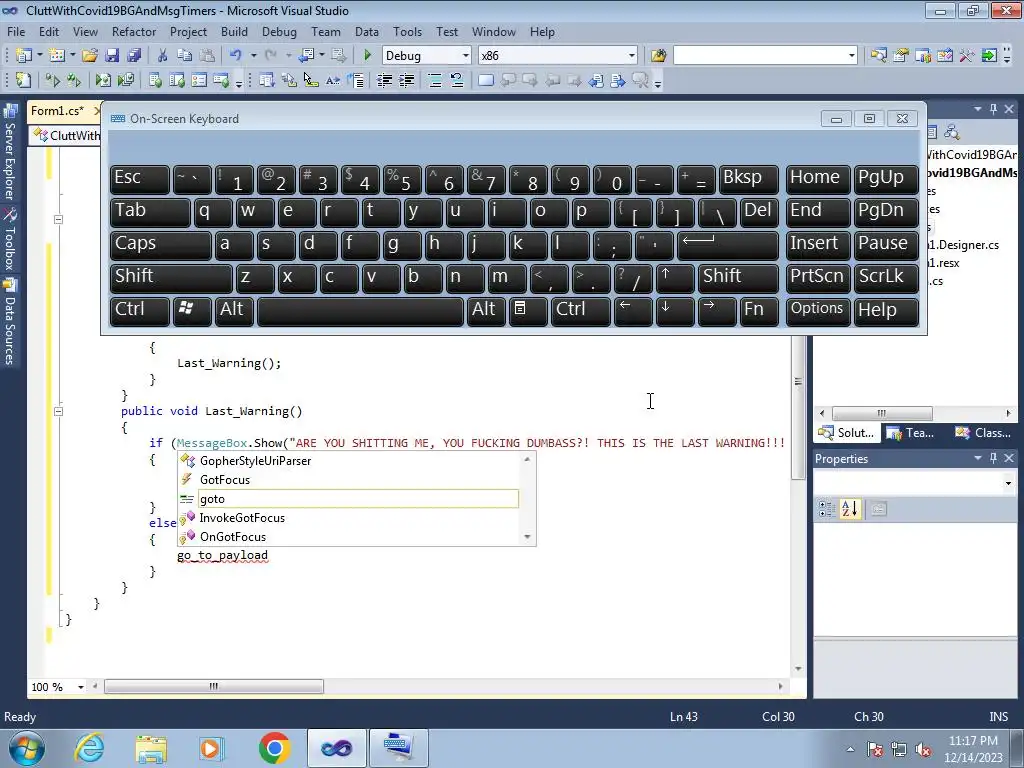The height and width of the screenshot is (768, 1024).
Task: Open the Properties Window toolbar icon
Action: 901,56
